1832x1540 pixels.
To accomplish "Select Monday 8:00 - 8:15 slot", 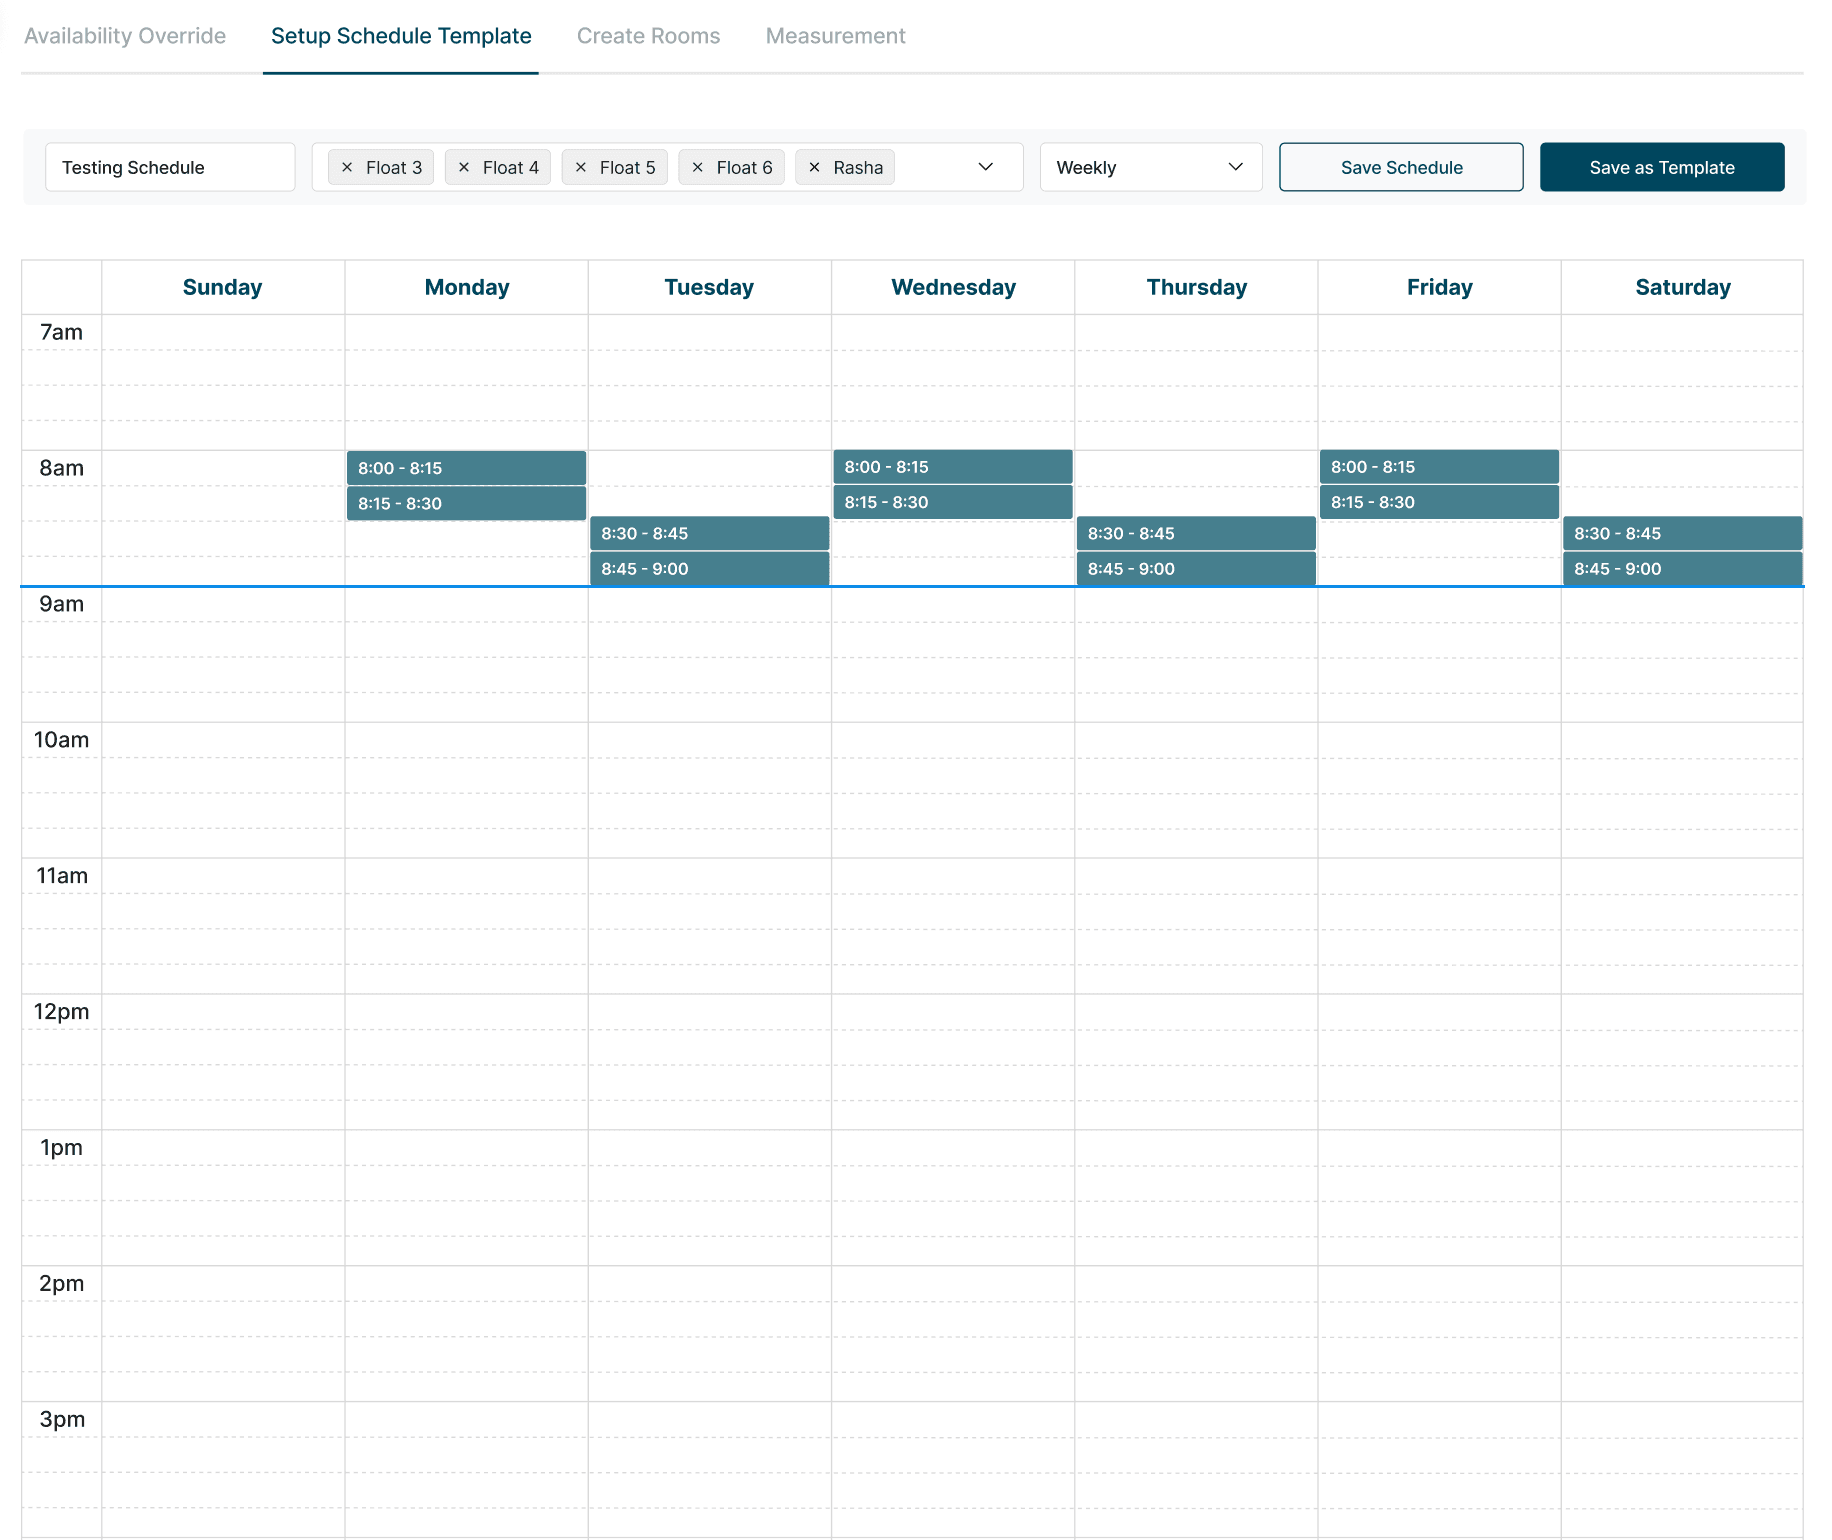I will (466, 468).
